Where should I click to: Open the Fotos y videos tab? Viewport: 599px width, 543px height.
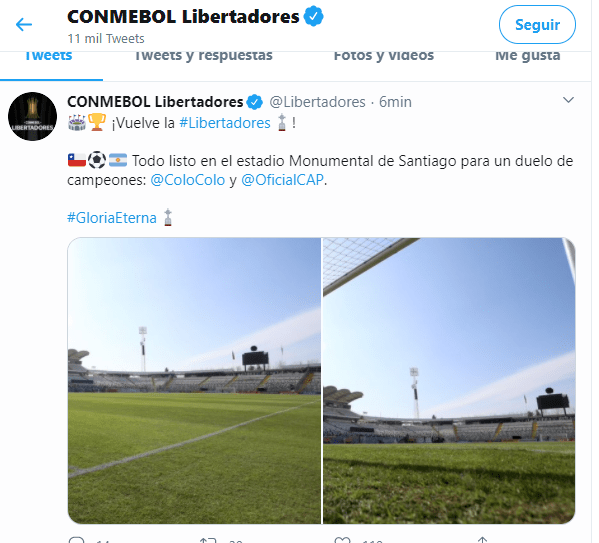coord(384,56)
